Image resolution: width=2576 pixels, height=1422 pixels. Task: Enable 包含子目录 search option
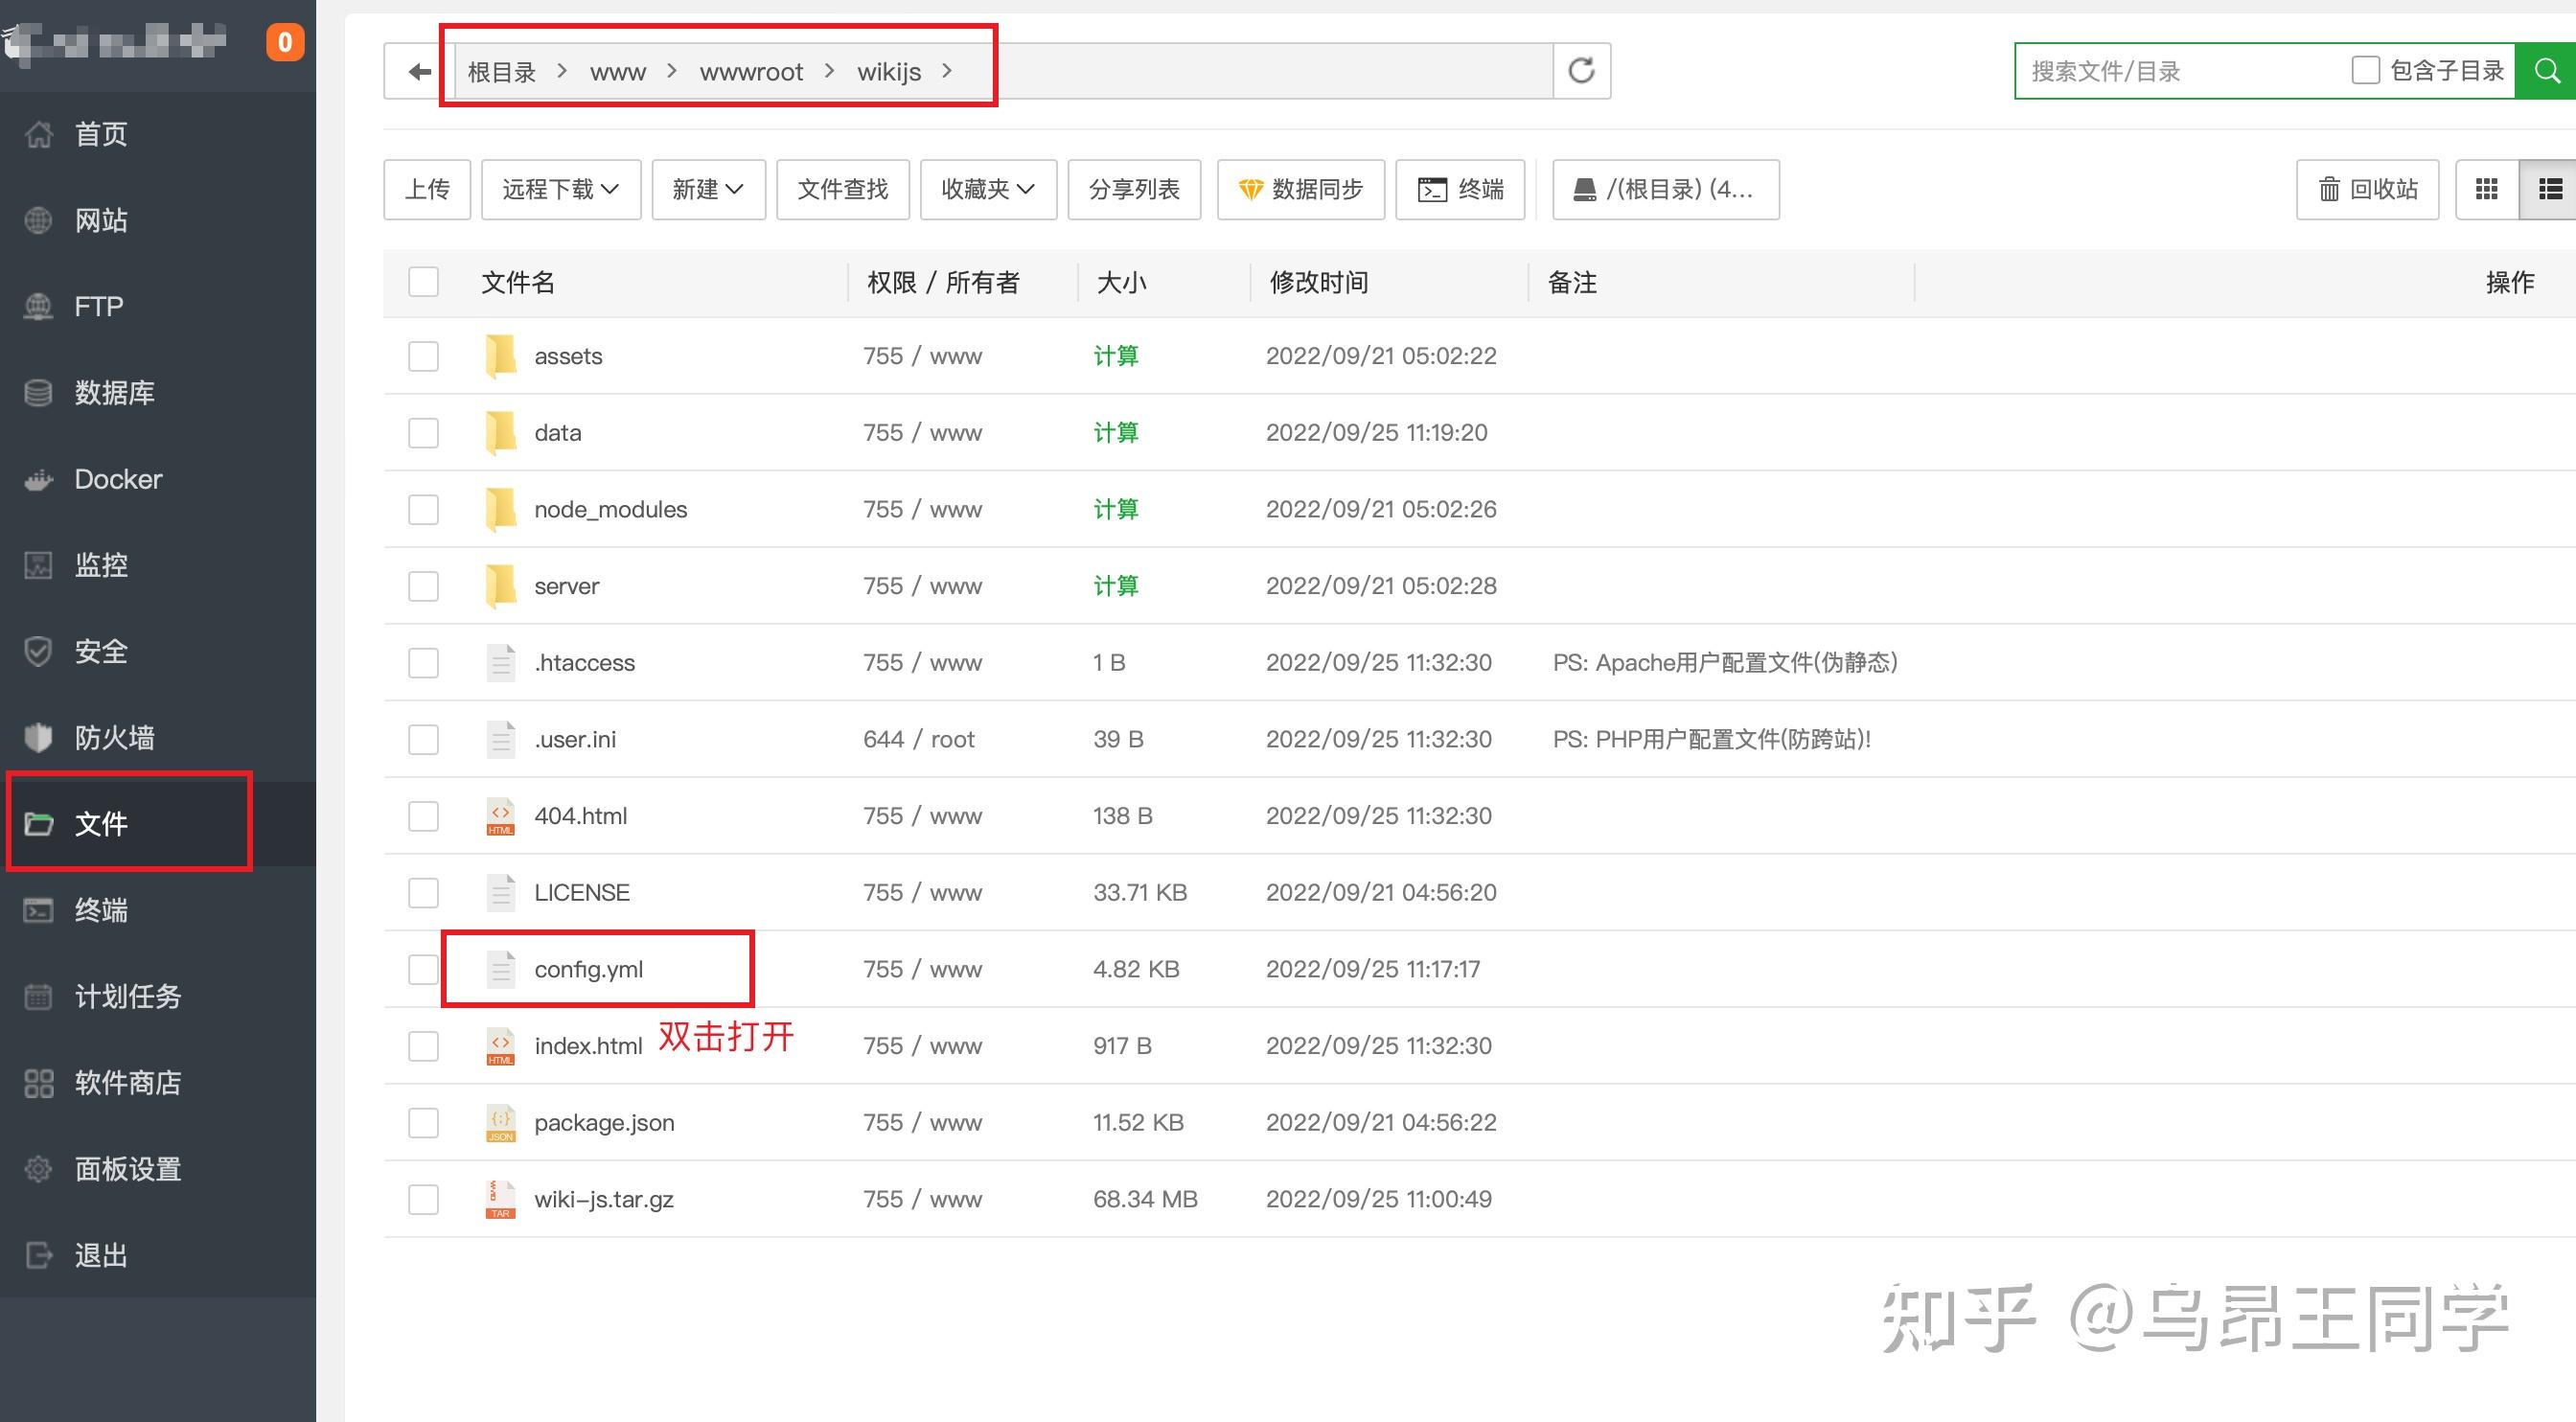(2365, 69)
